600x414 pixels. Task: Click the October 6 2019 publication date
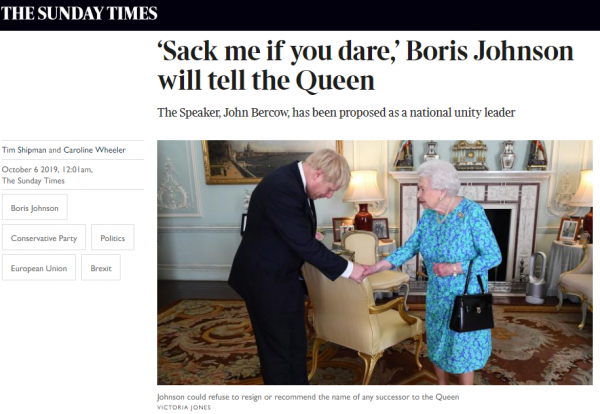pyautogui.click(x=47, y=169)
